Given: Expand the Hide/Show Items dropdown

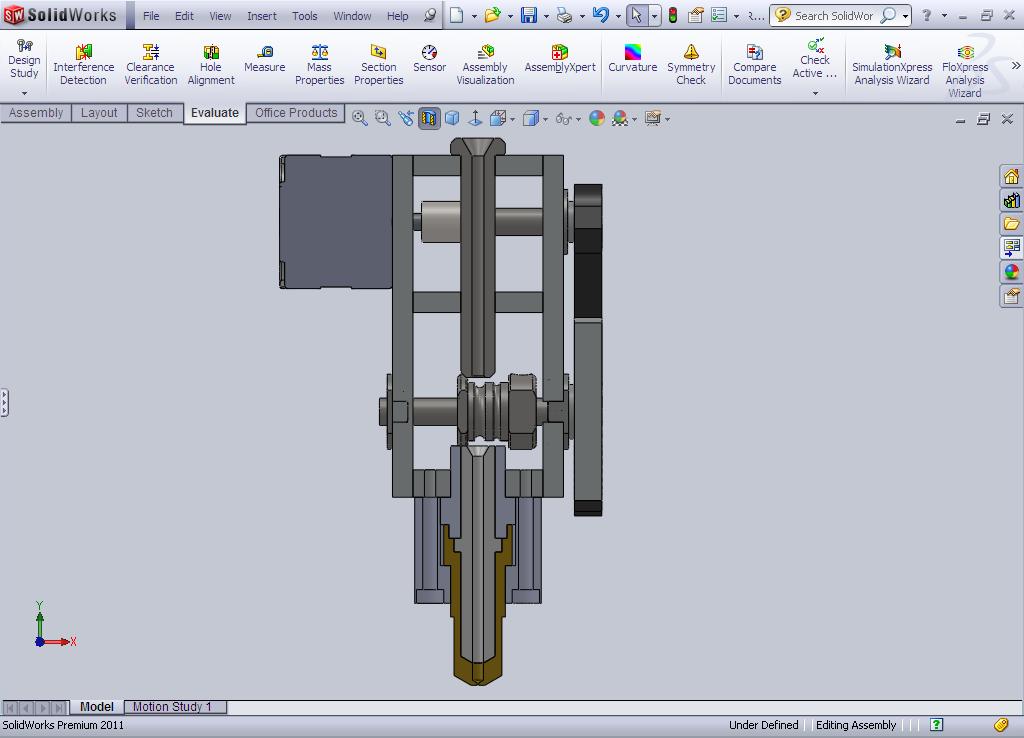Looking at the screenshot, I should point(578,119).
